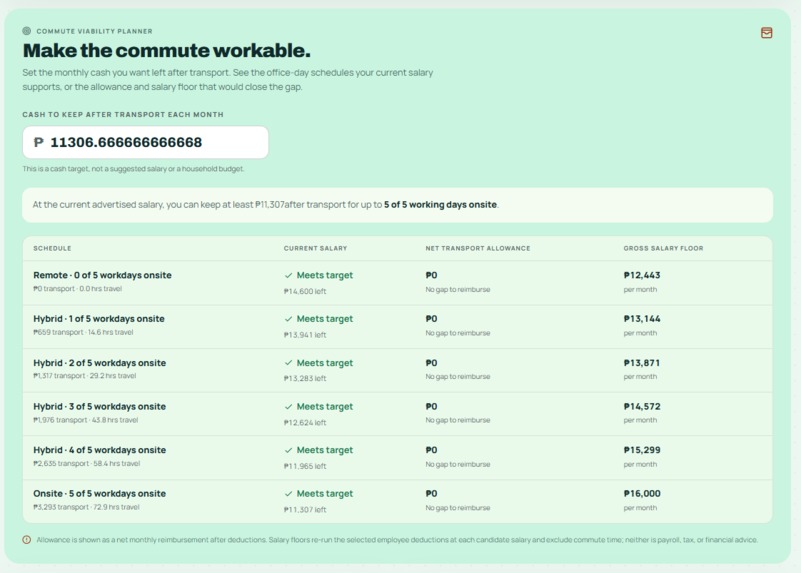Click '₱1,317 transport · 29.2 hrs travel' detail

pos(85,376)
